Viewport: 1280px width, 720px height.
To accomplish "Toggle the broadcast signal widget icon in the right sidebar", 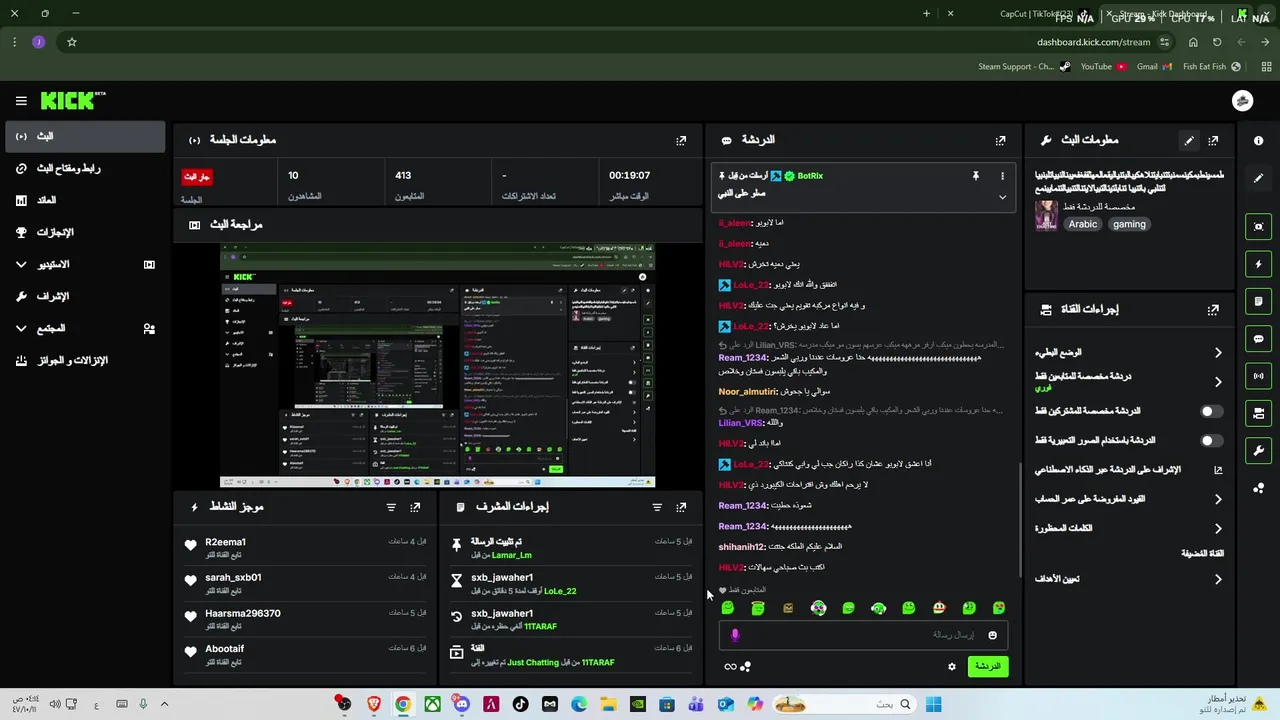I will pyautogui.click(x=1258, y=376).
